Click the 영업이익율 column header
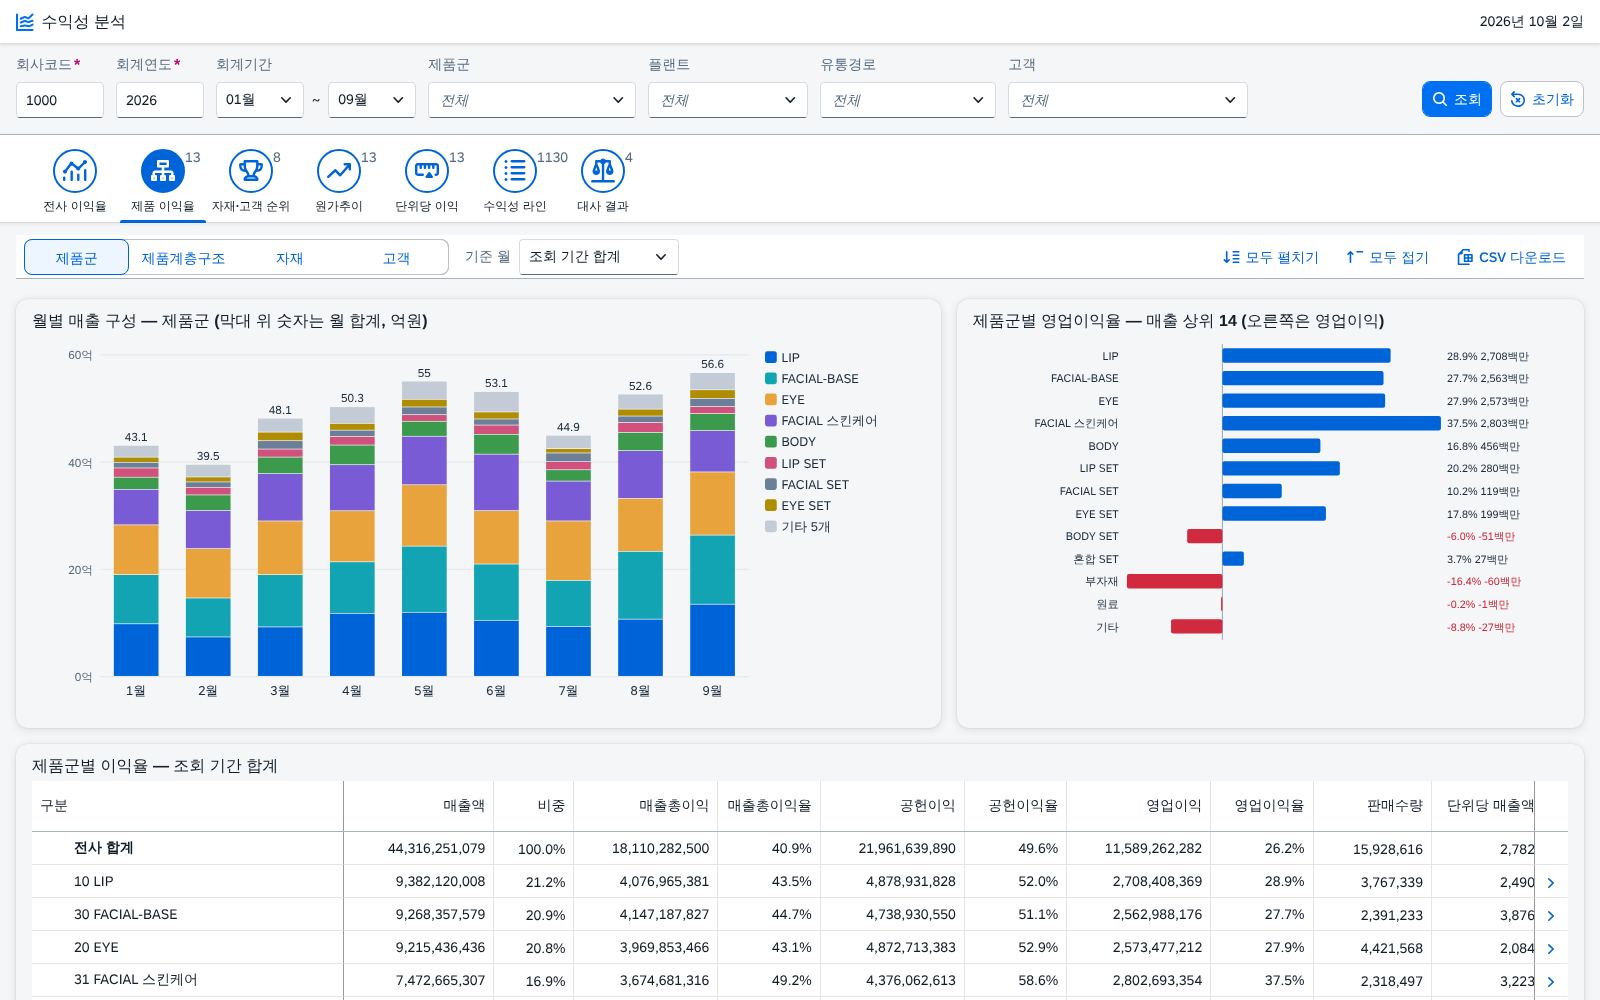1600x1000 pixels. [1262, 806]
